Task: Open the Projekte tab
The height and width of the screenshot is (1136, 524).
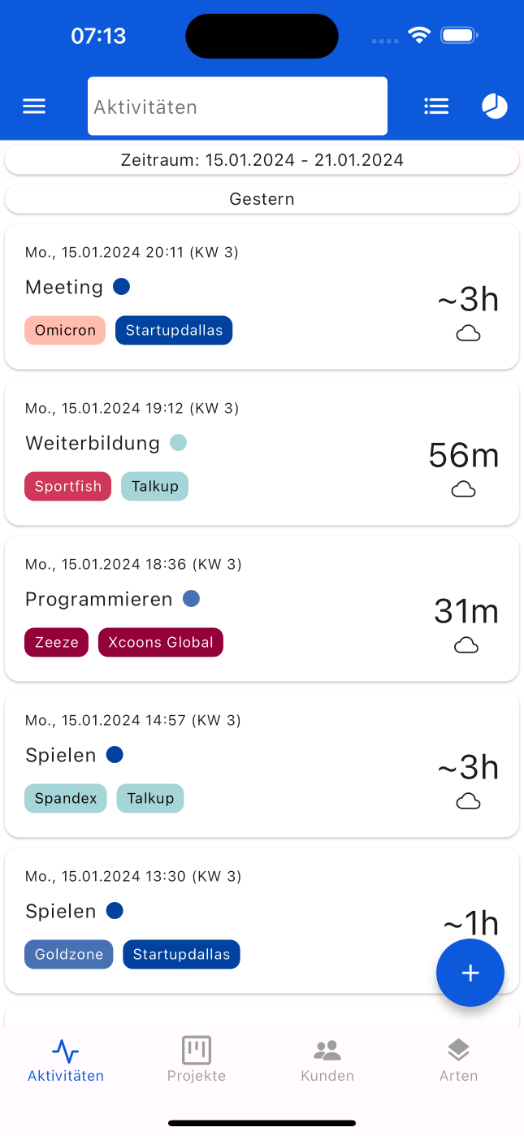Action: tap(196, 1059)
